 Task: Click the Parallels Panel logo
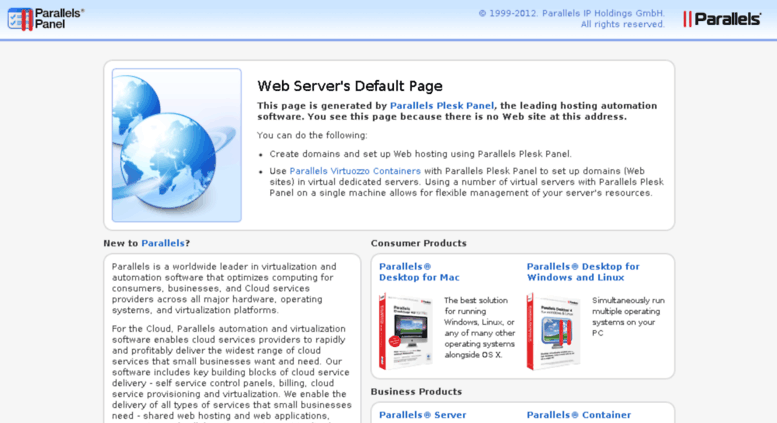pyautogui.click(x=46, y=19)
